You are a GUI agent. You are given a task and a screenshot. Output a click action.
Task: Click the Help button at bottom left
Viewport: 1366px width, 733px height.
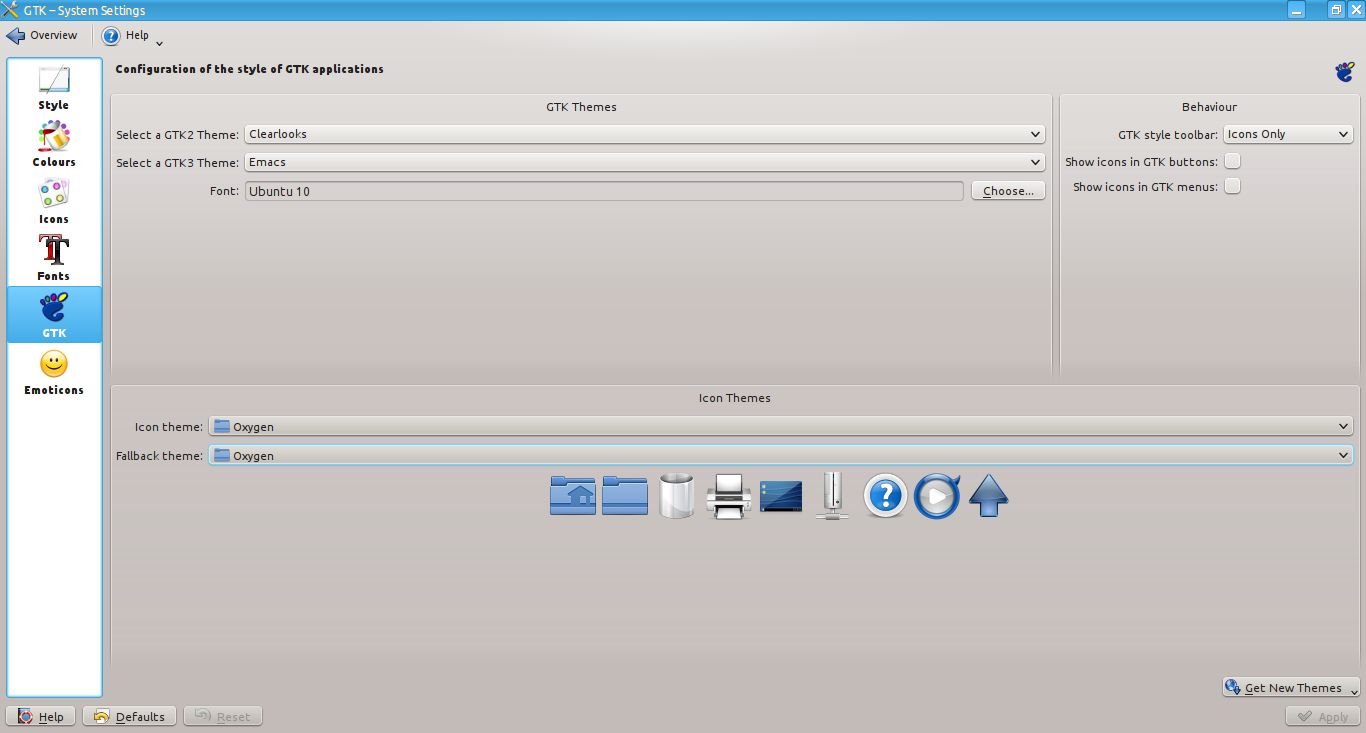tap(41, 716)
